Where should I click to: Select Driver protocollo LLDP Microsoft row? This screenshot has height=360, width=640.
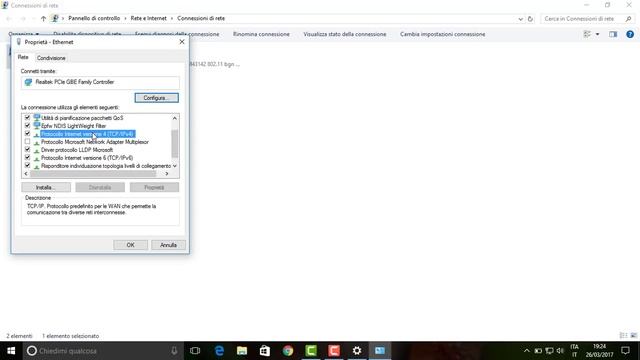[77, 150]
